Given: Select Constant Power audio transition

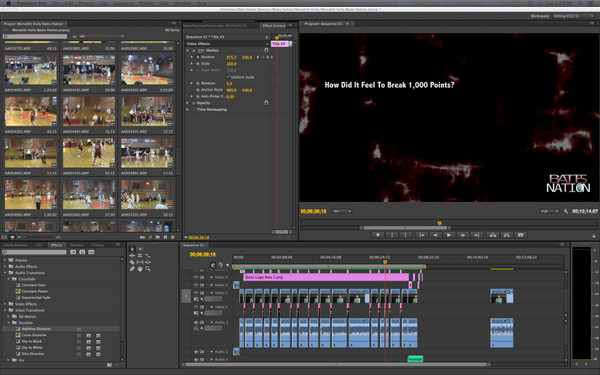Looking at the screenshot, I should click(35, 291).
